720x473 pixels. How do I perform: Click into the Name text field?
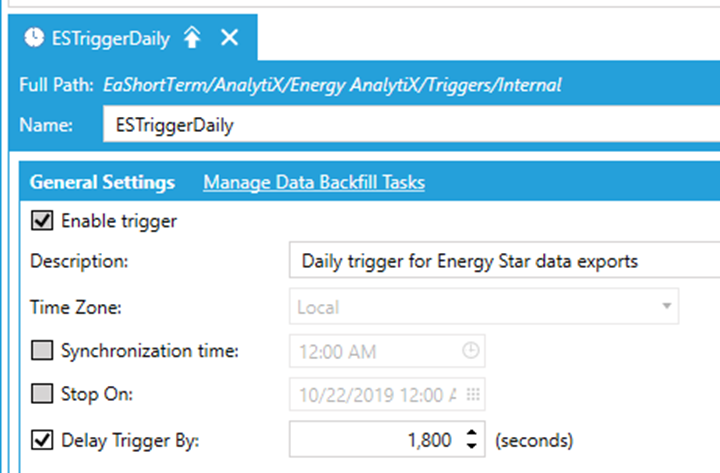411,124
